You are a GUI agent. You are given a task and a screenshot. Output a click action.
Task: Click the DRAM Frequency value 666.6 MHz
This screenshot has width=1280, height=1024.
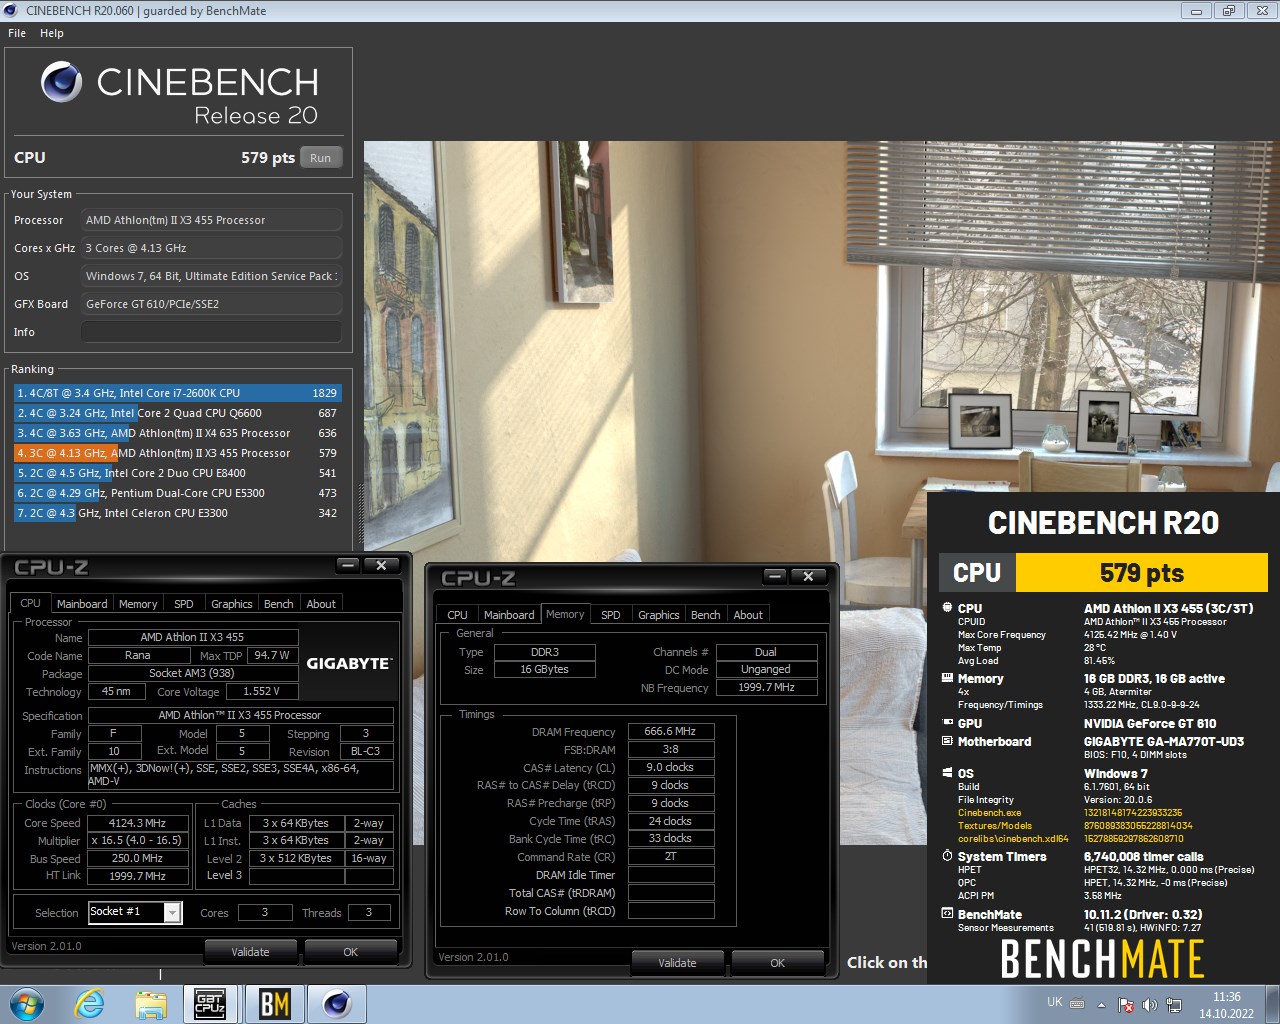pyautogui.click(x=670, y=731)
